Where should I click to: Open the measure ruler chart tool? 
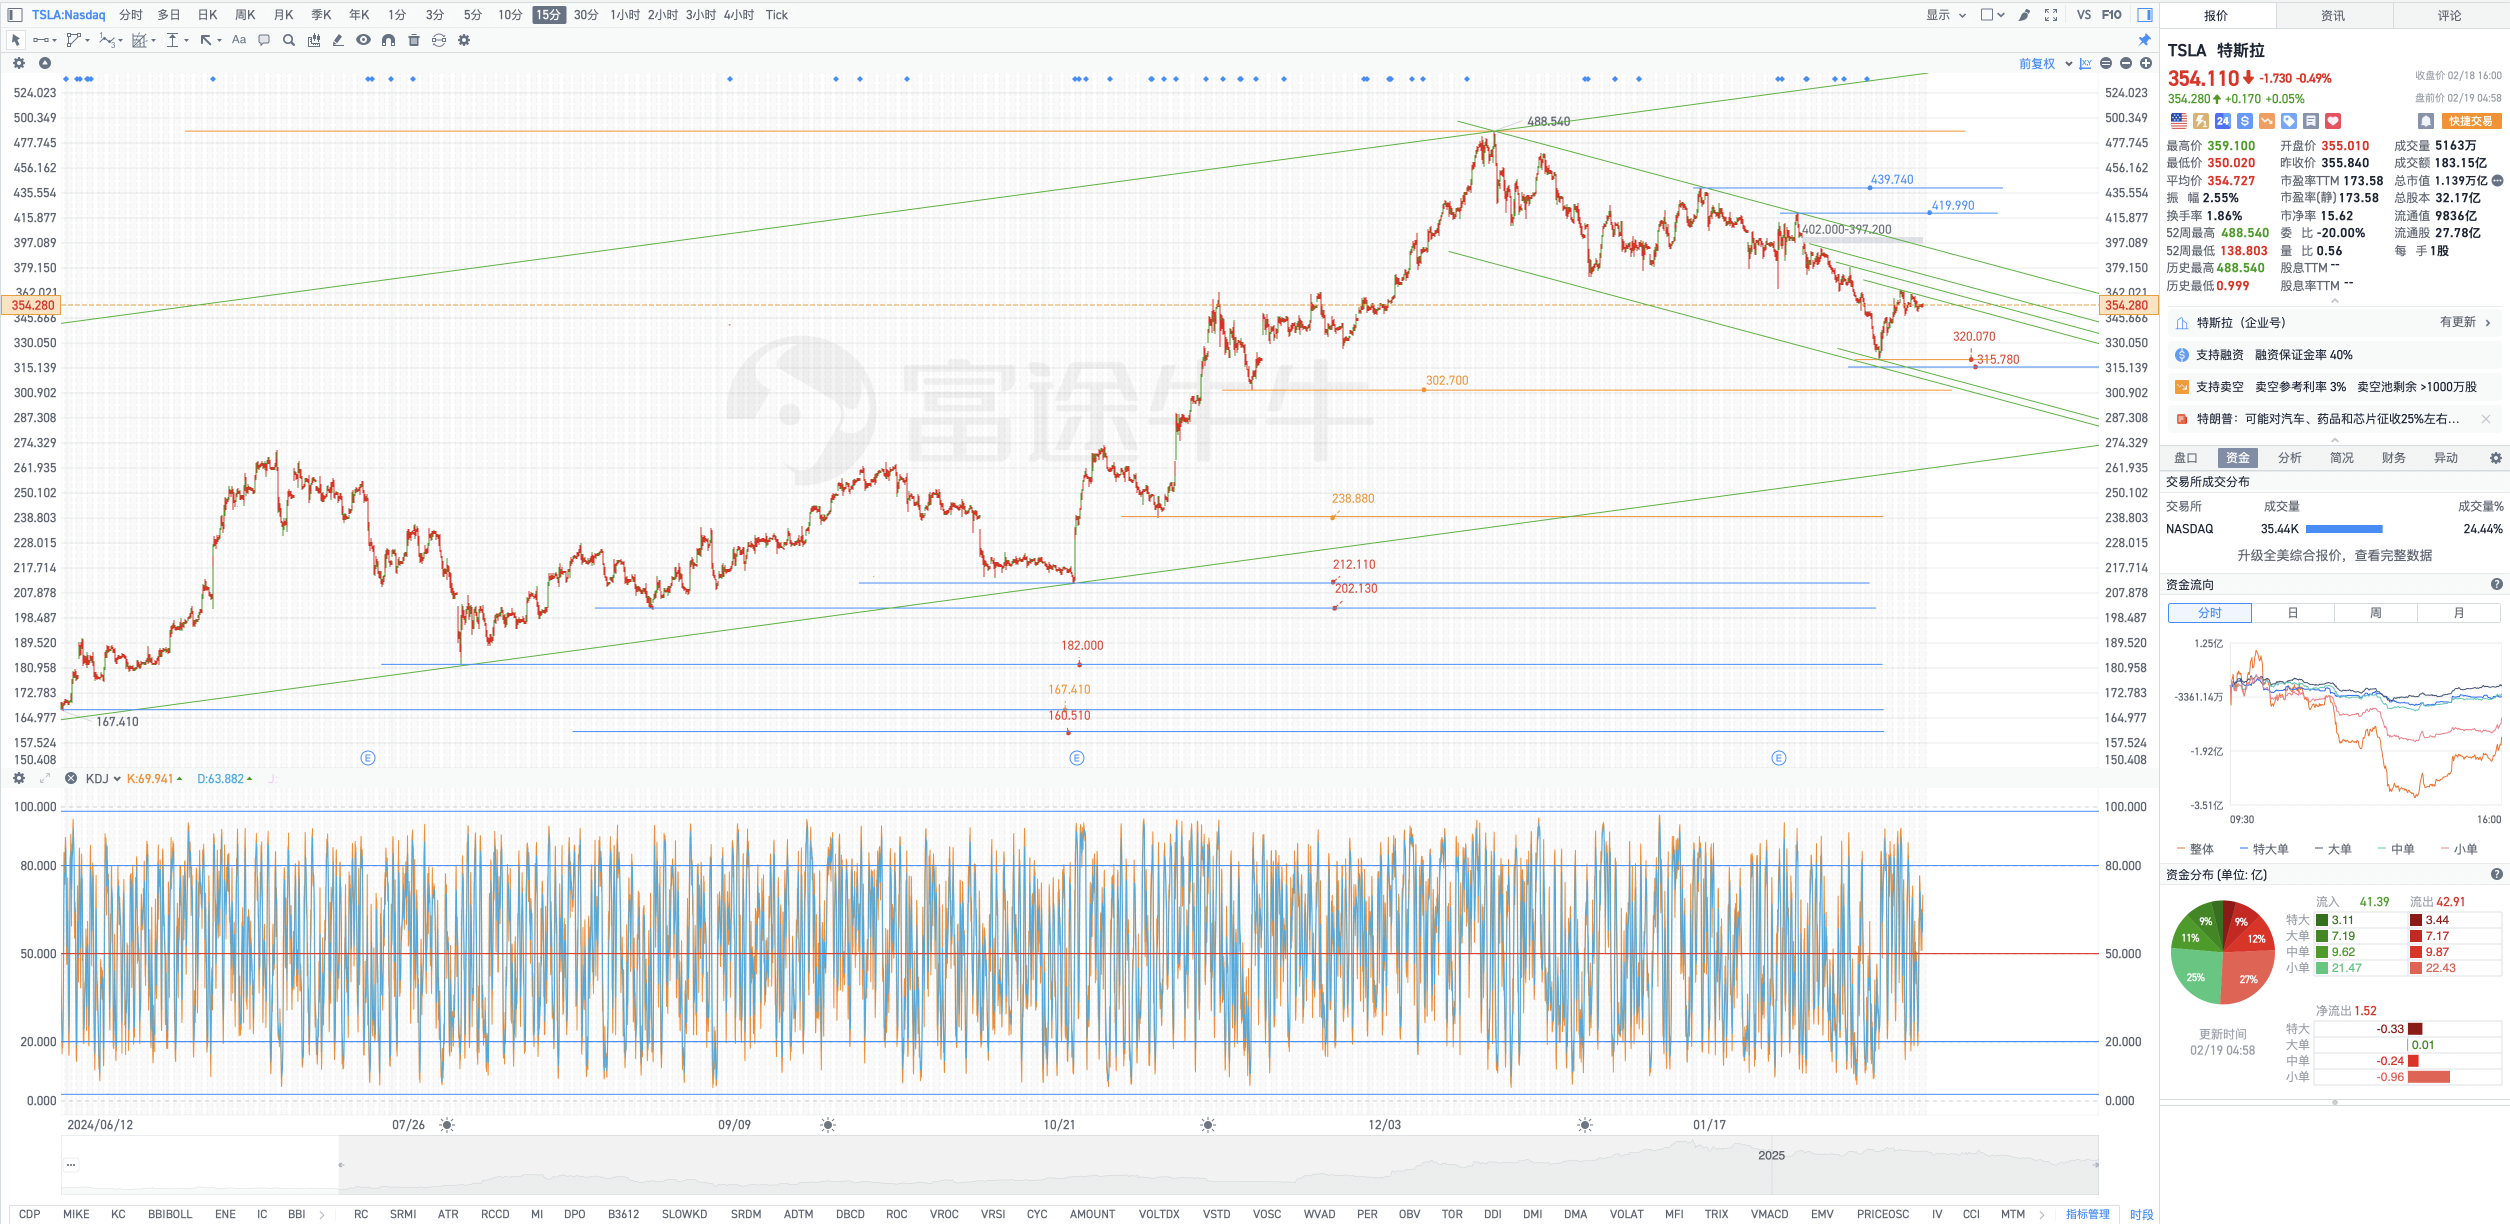pos(314,40)
